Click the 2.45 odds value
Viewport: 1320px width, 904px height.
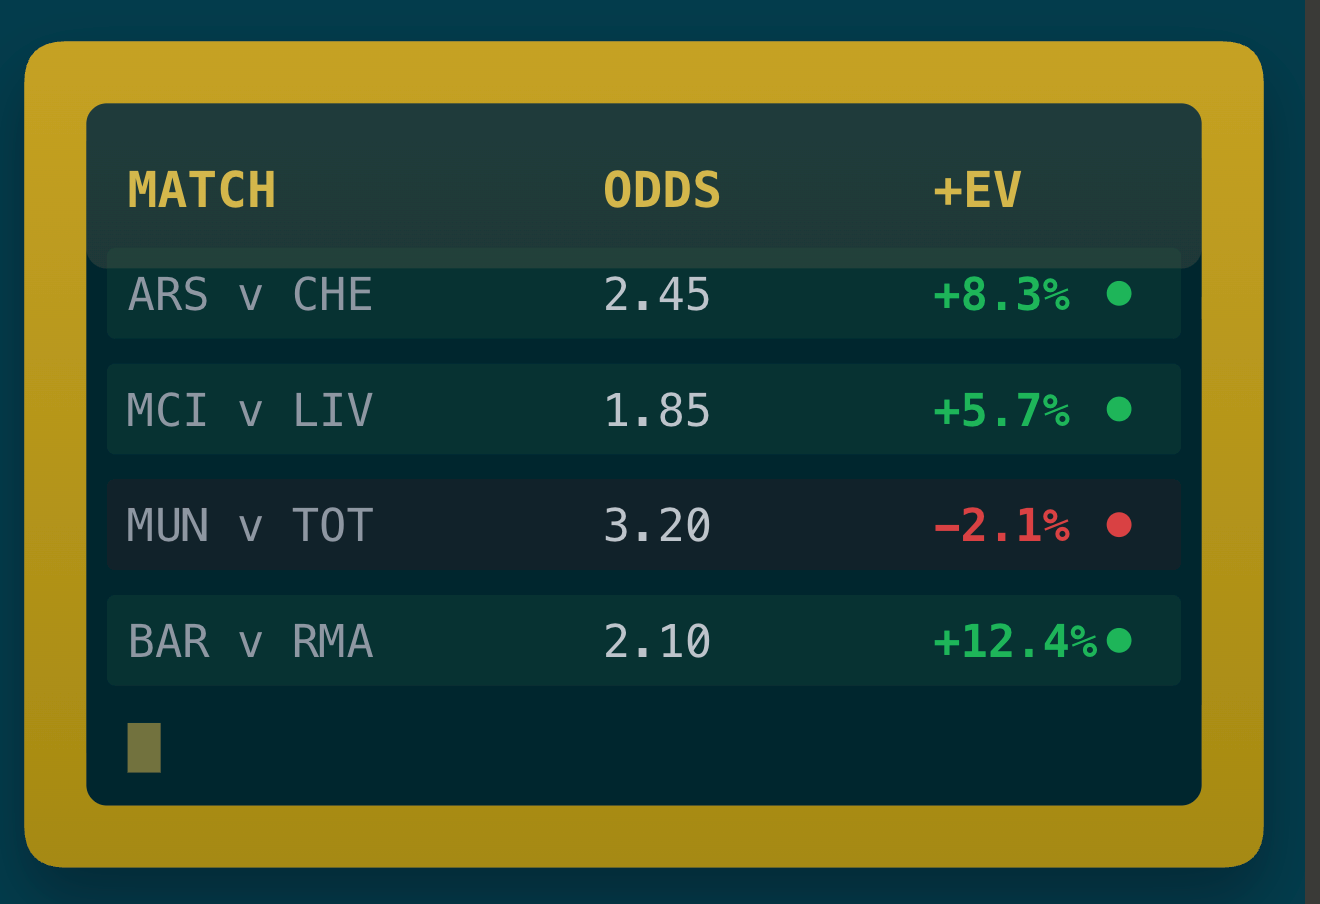pyautogui.click(x=657, y=295)
